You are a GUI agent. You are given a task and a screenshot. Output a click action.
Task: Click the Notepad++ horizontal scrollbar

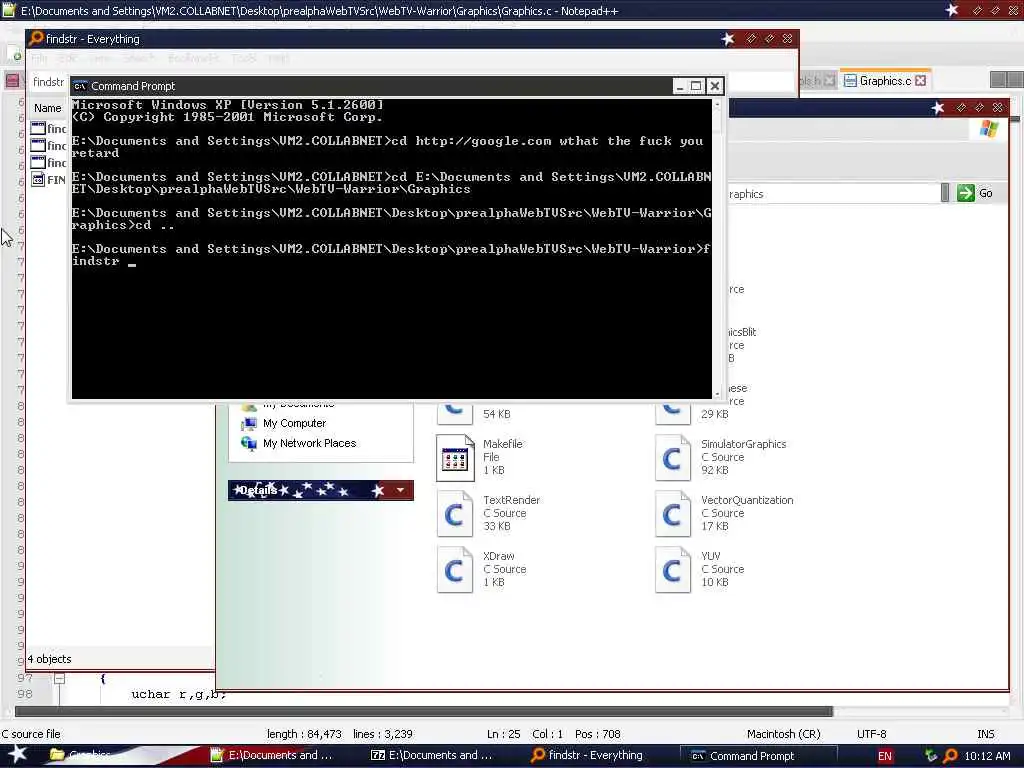click(424, 711)
